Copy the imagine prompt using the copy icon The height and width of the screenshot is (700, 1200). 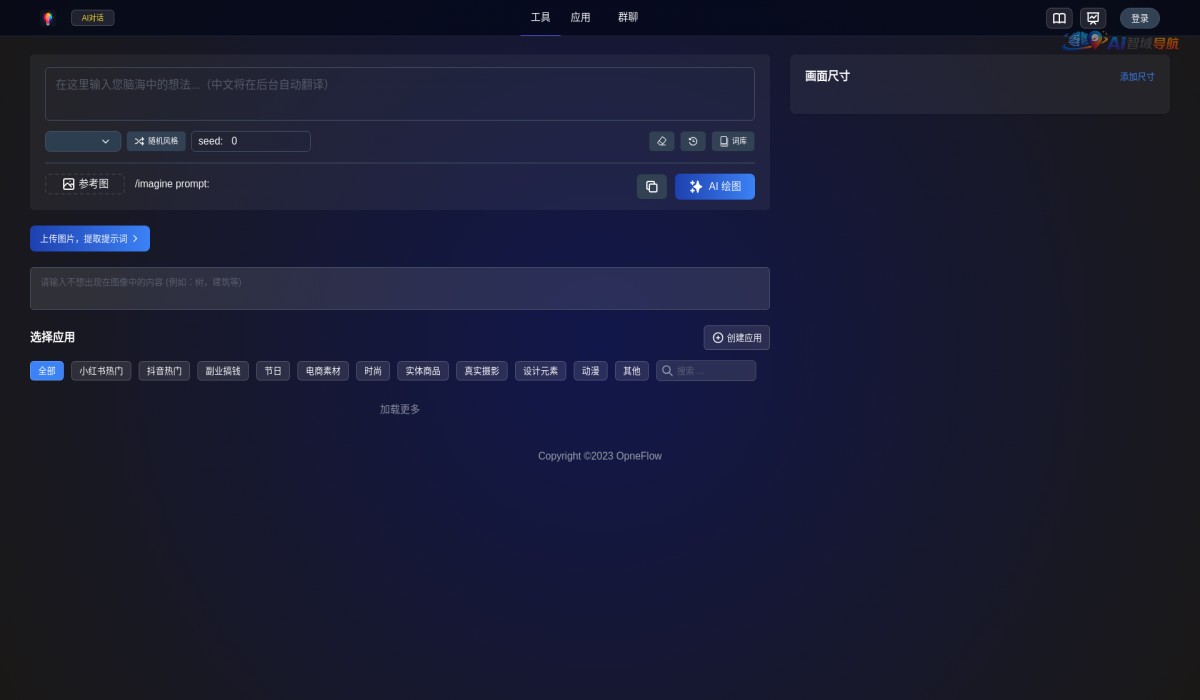652,187
